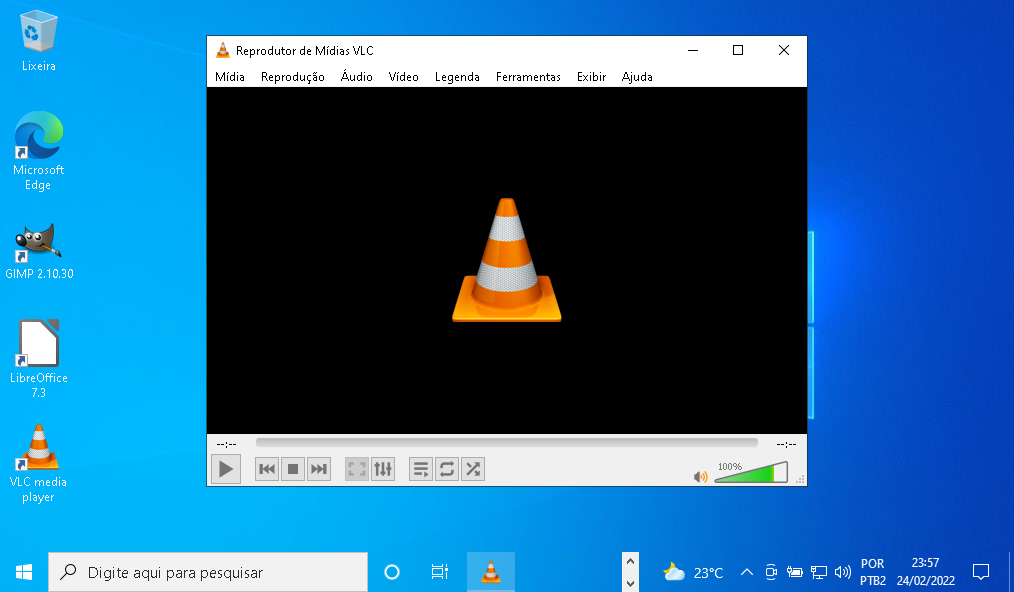The height and width of the screenshot is (592, 1014).
Task: Click VLC cone taskbar button
Action: (x=491, y=572)
